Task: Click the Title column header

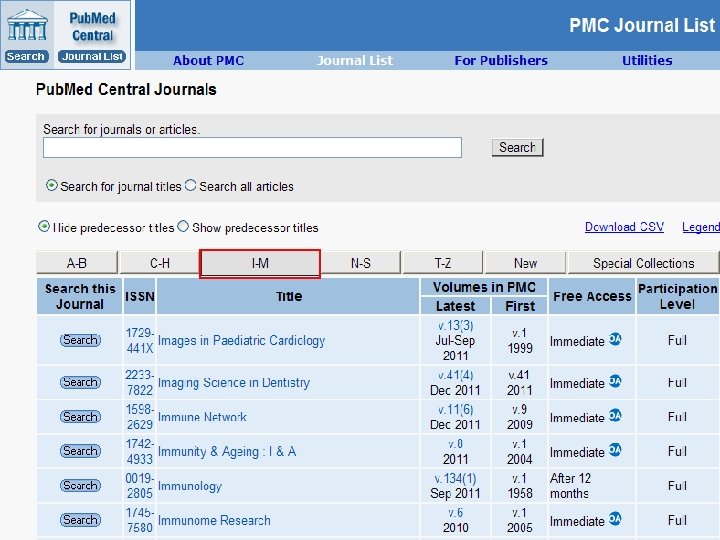Action: pyautogui.click(x=289, y=297)
